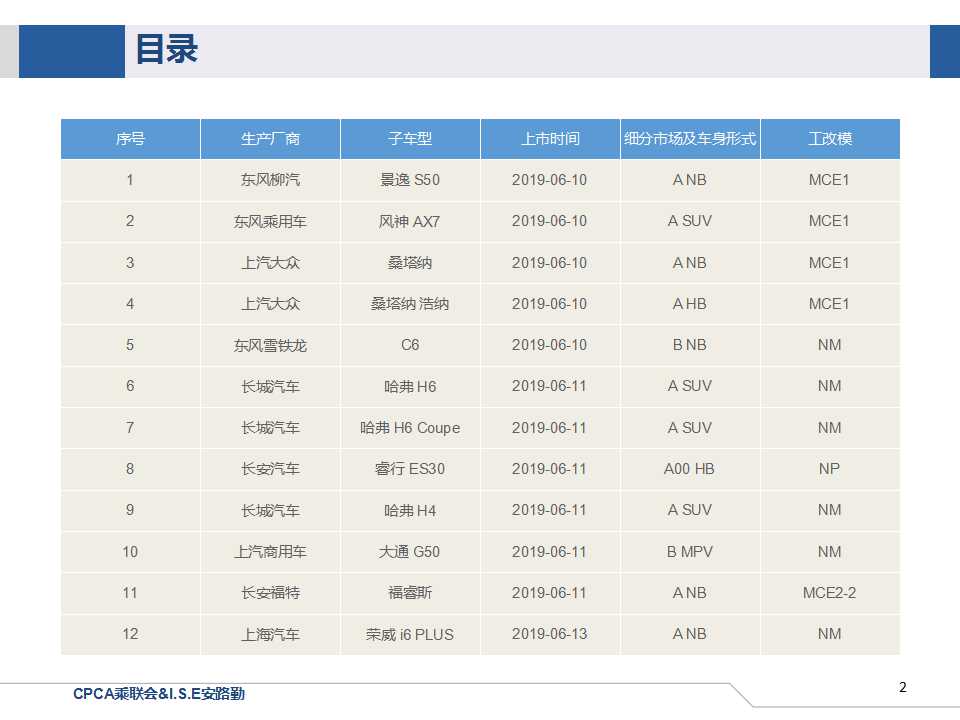Click the 桑塔纳 浩纳 model cell

click(410, 304)
